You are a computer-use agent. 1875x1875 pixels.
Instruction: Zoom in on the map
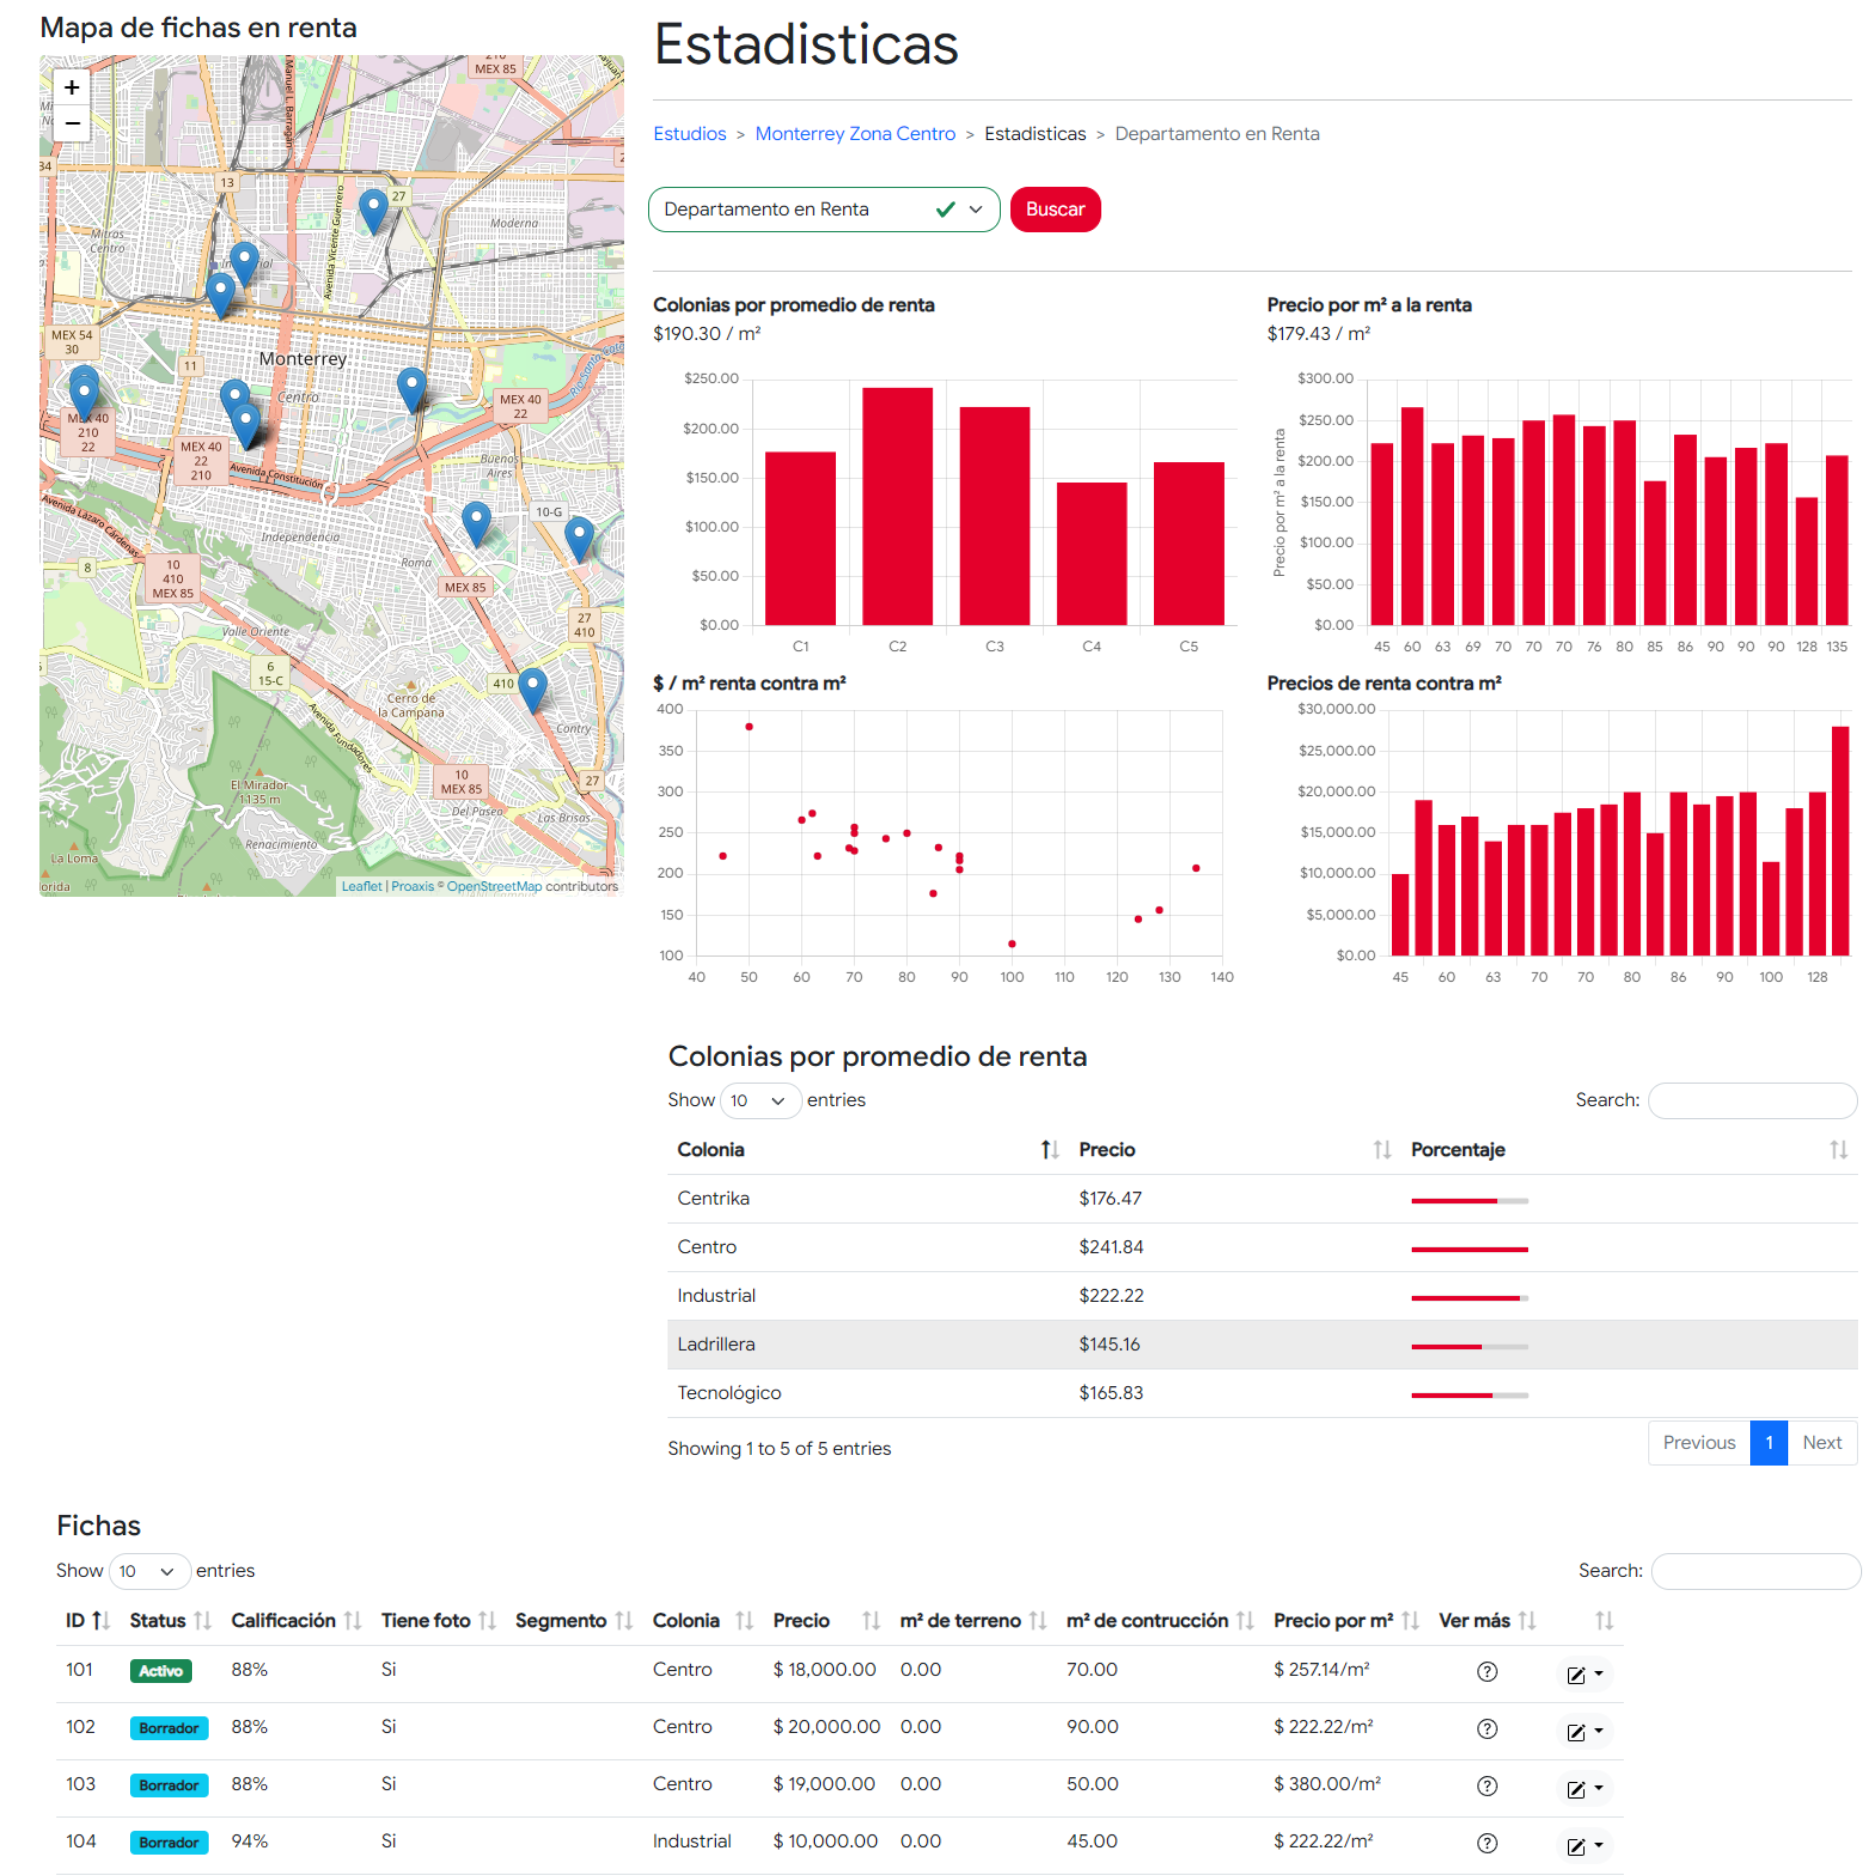point(72,88)
